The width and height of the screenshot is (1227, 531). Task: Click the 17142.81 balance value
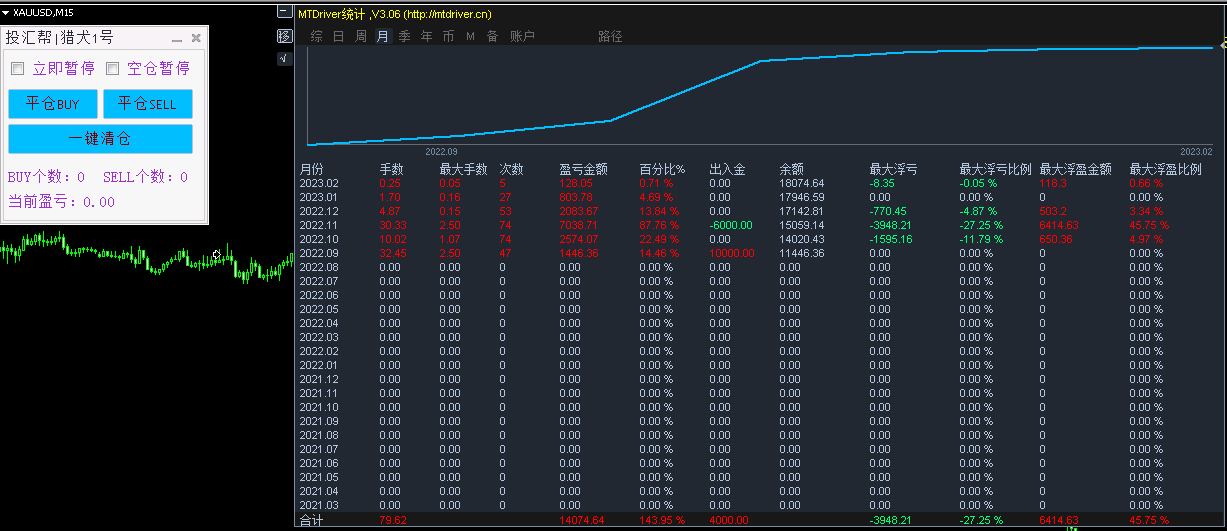[802, 211]
